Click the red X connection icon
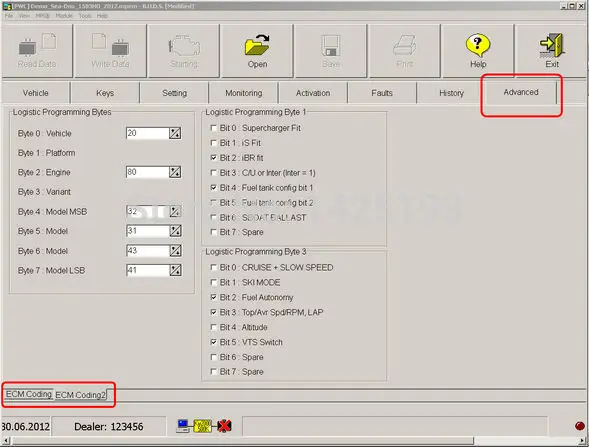Viewport: 589px width, 447px height. click(x=224, y=426)
